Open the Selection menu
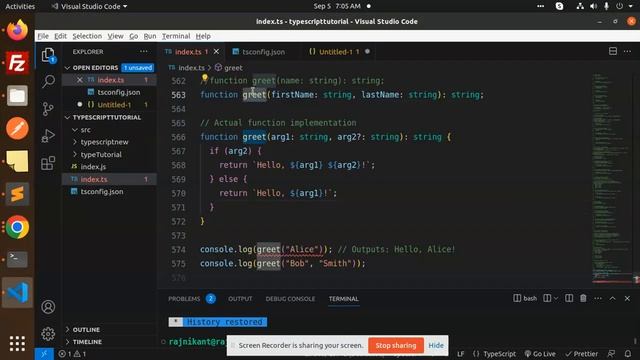The height and width of the screenshot is (360, 640). [x=87, y=36]
